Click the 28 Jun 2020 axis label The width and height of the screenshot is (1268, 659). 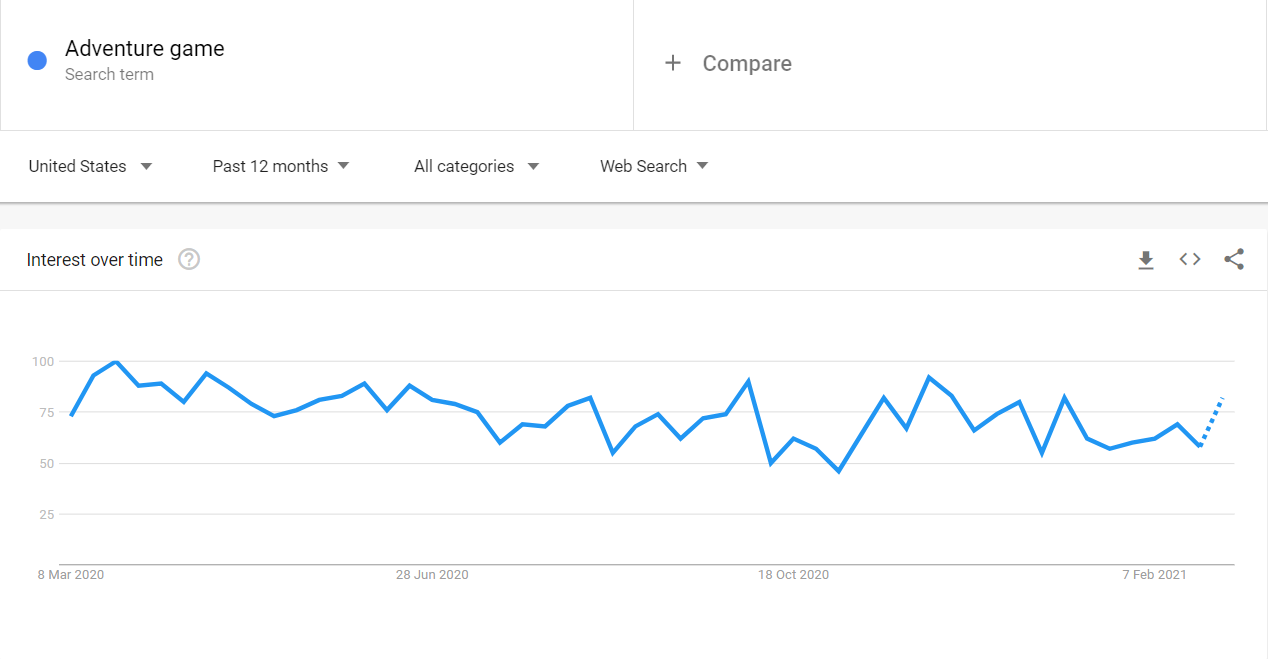pyautogui.click(x=432, y=575)
